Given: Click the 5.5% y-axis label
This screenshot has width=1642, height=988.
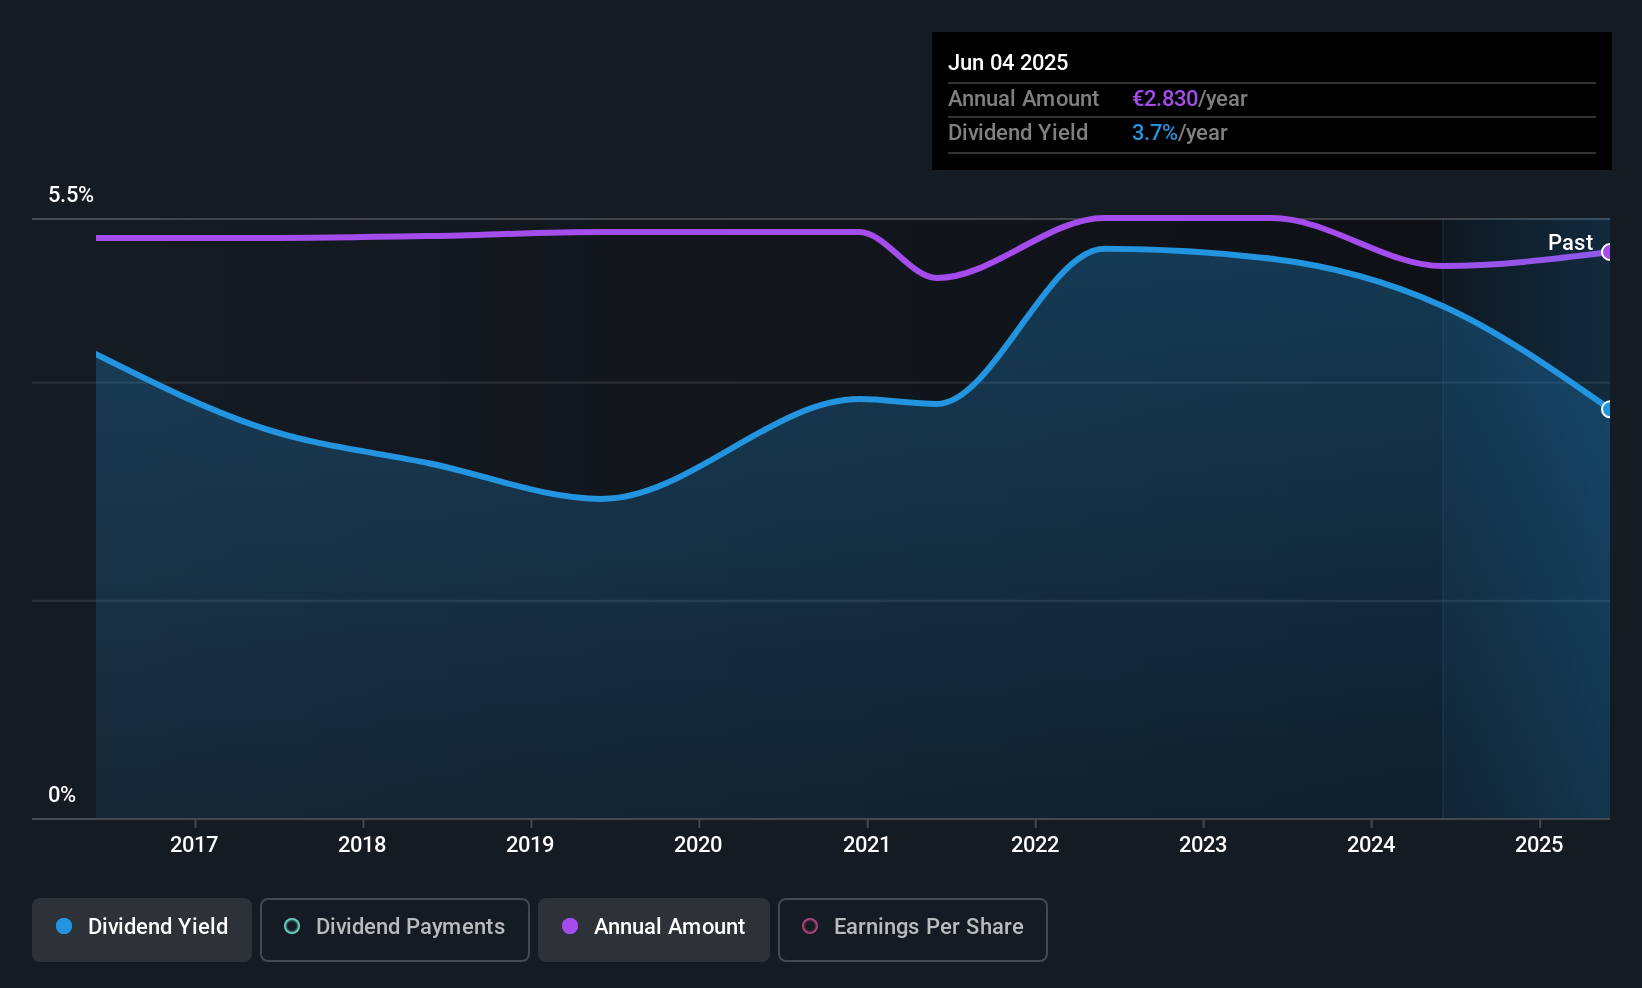Looking at the screenshot, I should (x=71, y=195).
